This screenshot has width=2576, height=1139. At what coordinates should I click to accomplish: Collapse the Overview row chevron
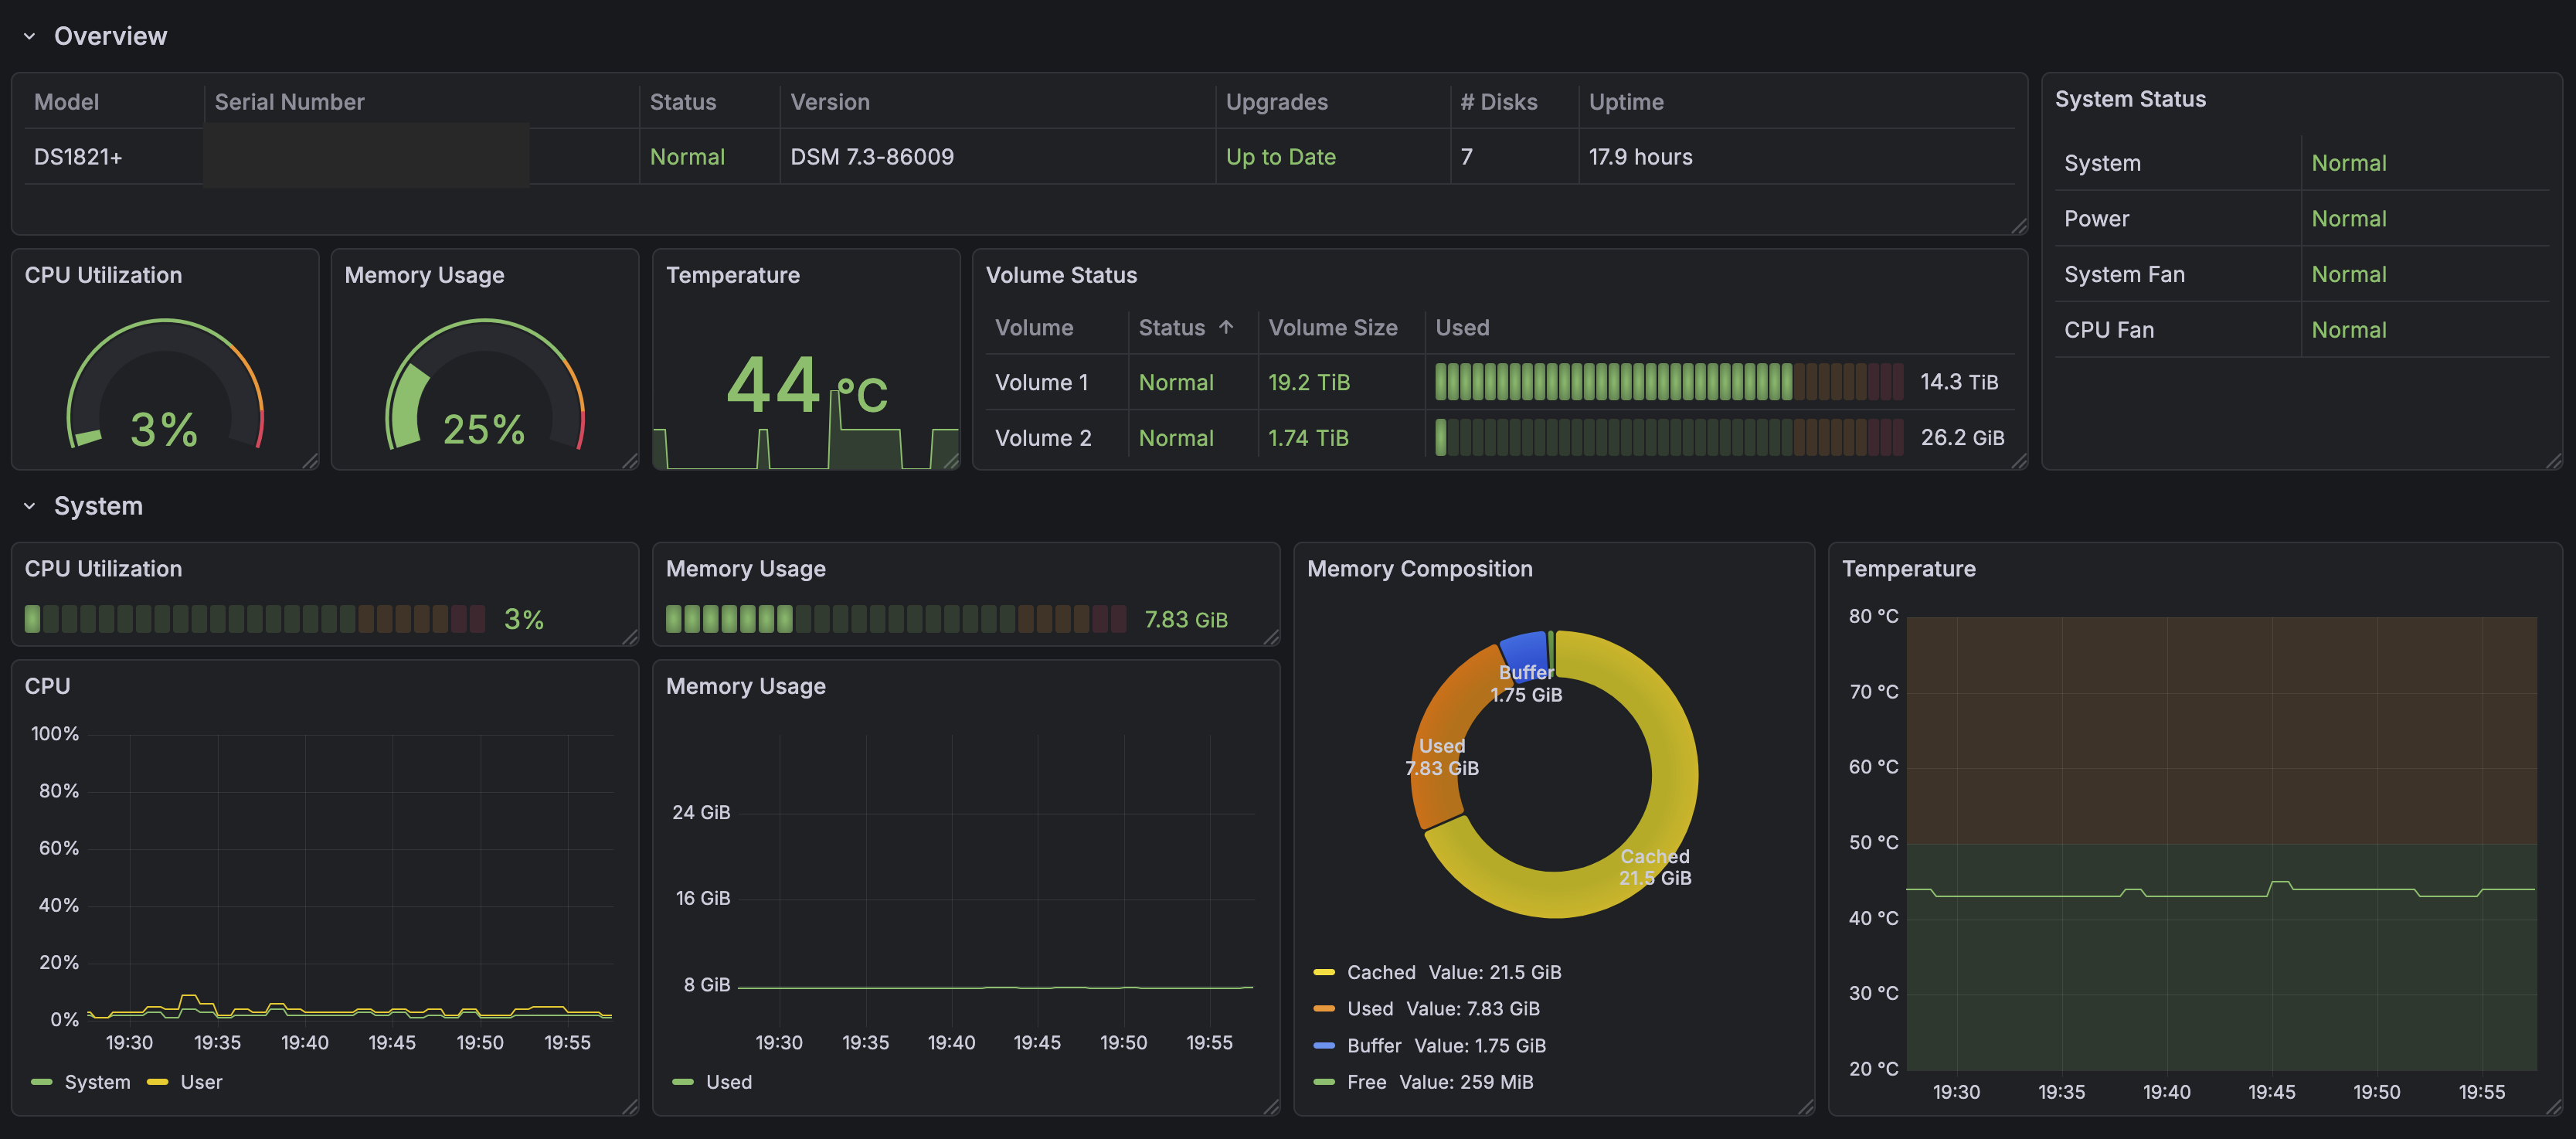coord(29,37)
